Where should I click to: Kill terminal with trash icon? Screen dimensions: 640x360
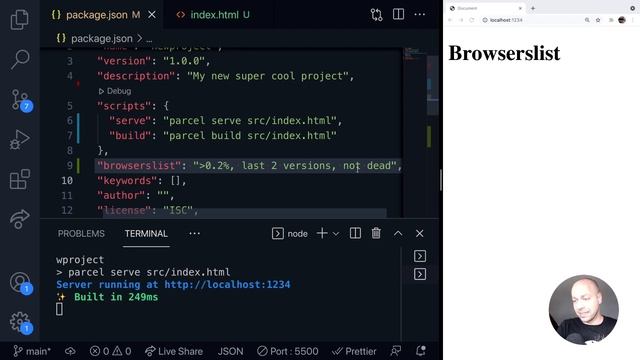tap(376, 233)
